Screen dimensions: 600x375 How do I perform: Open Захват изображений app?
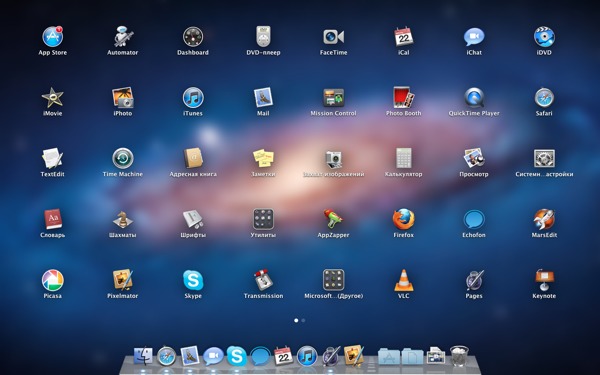coord(333,159)
